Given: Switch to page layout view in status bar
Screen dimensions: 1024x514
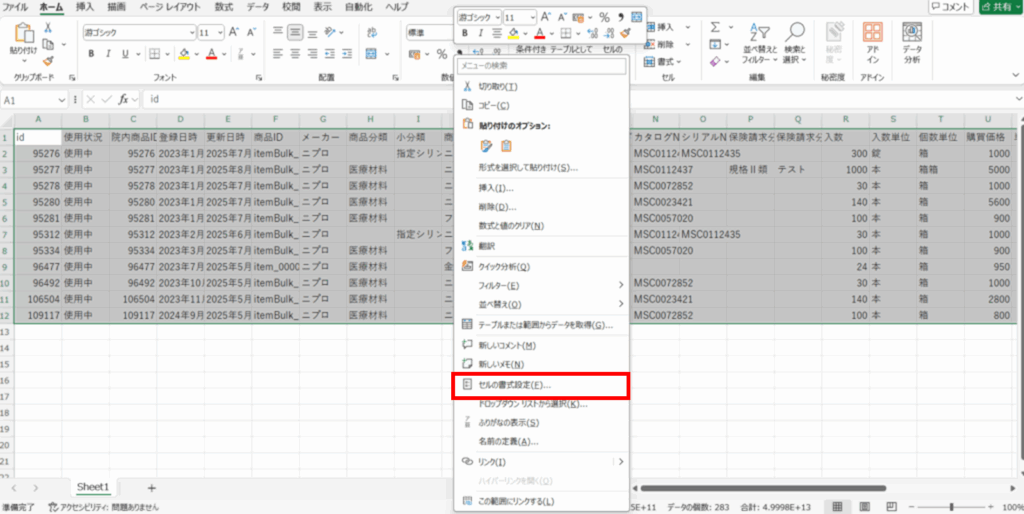Looking at the screenshot, I should pos(865,507).
